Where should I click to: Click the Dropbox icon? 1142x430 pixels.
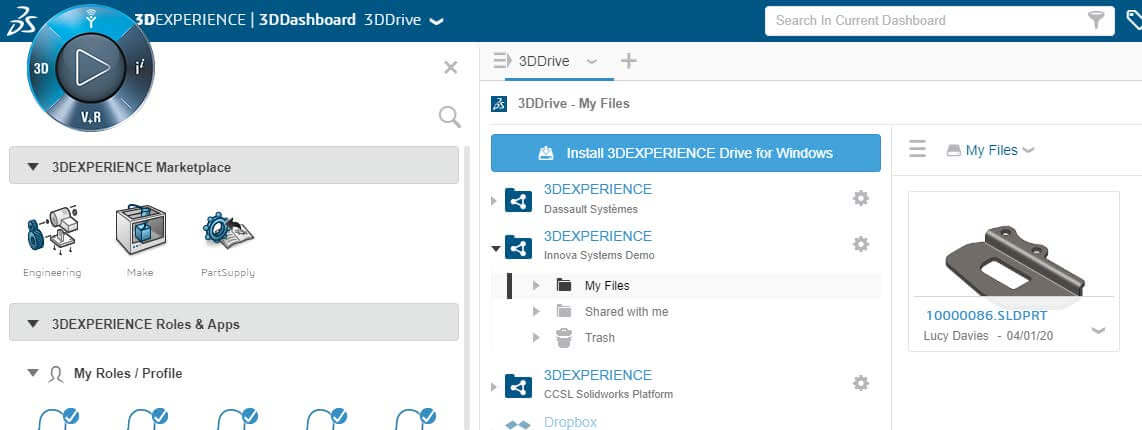518,424
